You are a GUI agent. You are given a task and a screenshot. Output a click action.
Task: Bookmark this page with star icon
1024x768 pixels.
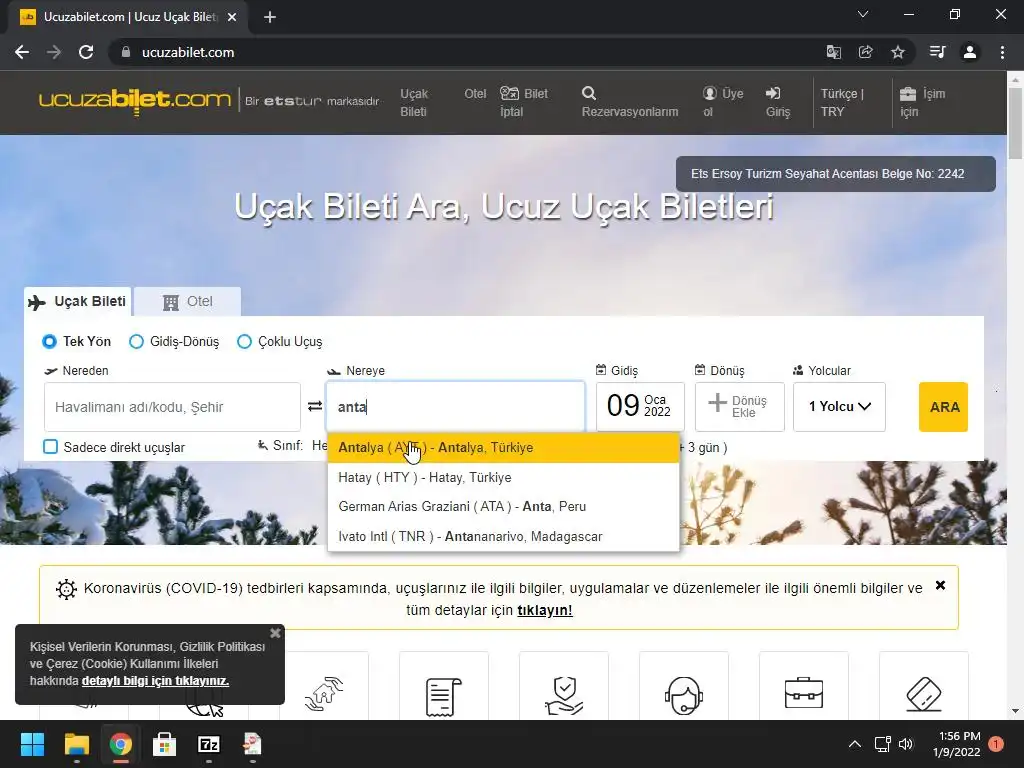[898, 52]
